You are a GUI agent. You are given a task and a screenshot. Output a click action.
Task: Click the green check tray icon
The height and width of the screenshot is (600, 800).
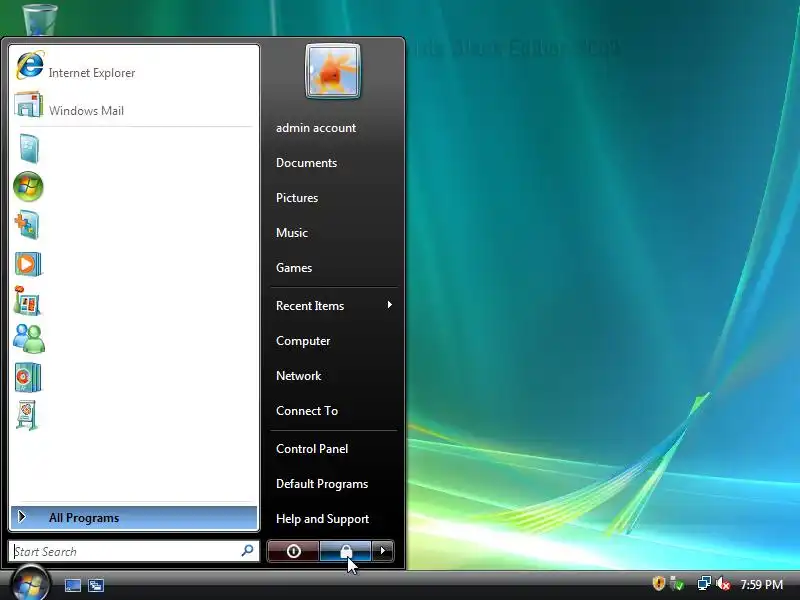677,583
